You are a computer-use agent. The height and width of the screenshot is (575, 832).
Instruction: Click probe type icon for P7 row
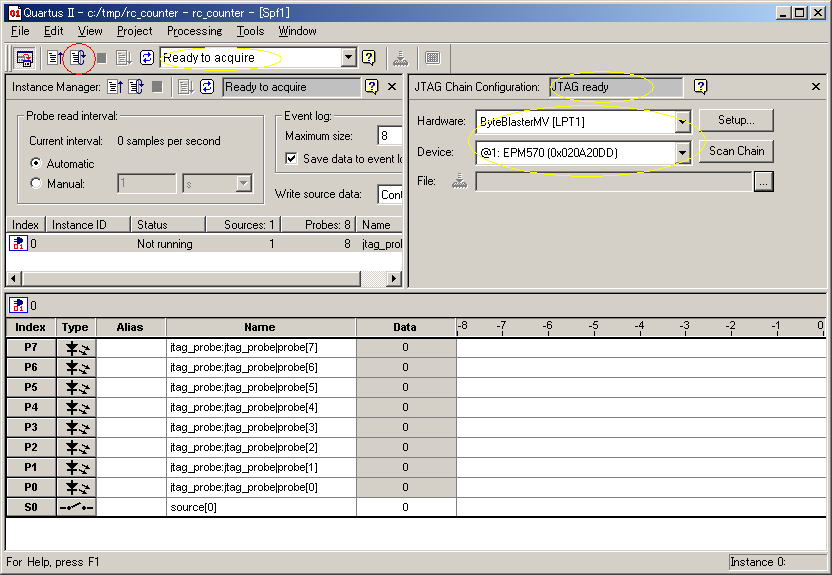point(76,348)
